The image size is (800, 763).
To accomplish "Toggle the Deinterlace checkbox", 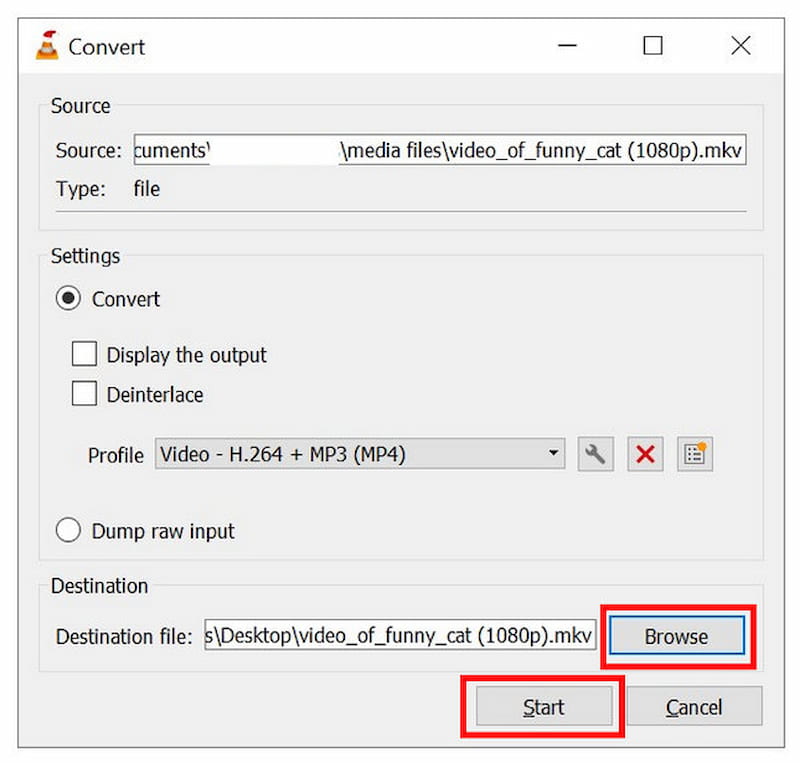I will (85, 395).
